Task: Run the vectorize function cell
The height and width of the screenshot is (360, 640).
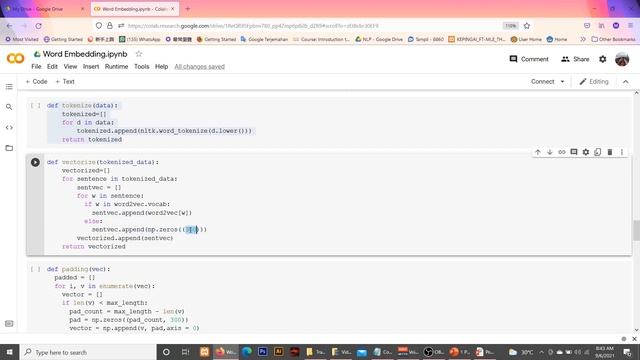Action: coord(36,162)
